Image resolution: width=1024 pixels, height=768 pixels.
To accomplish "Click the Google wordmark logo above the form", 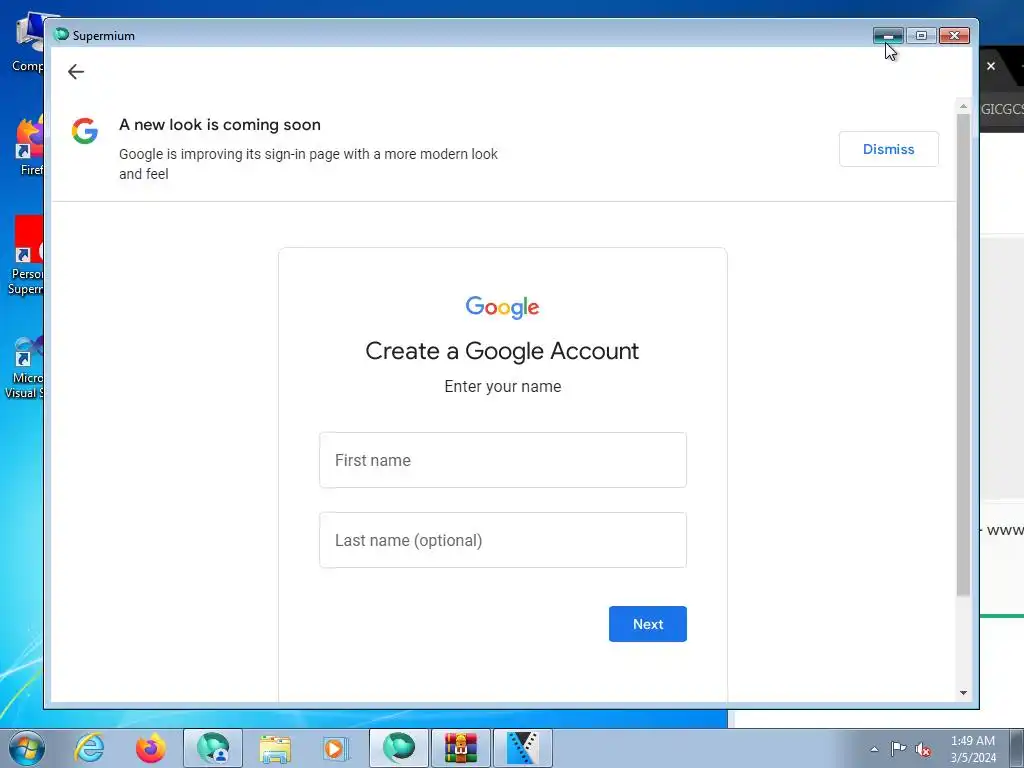I will tap(502, 307).
